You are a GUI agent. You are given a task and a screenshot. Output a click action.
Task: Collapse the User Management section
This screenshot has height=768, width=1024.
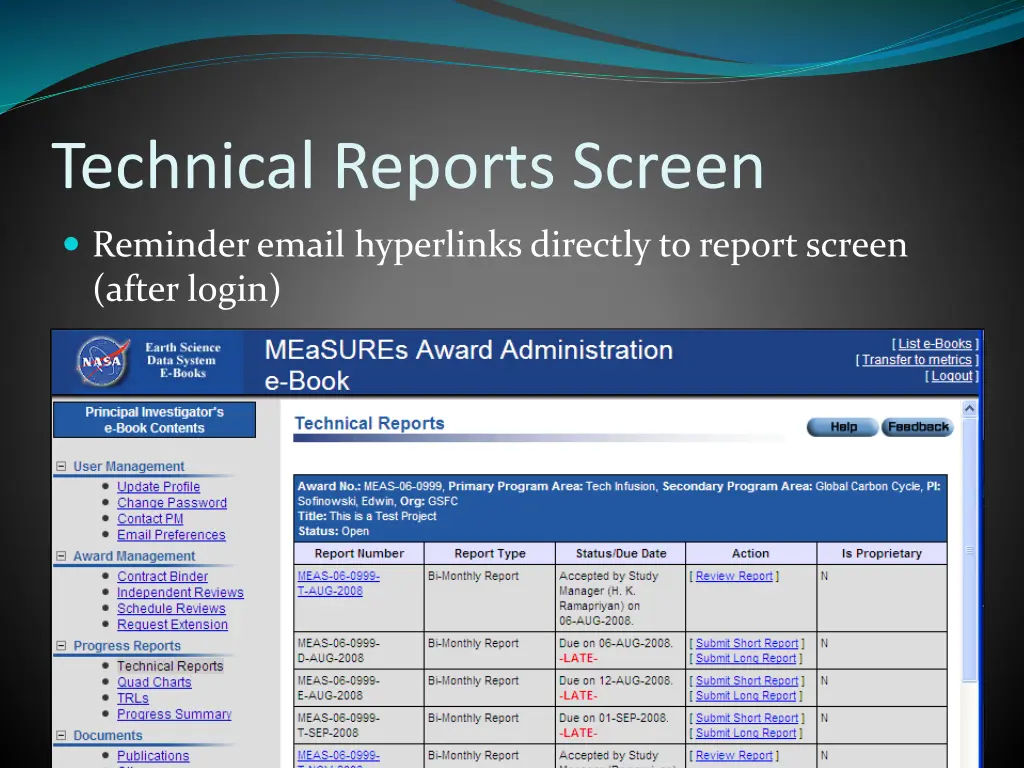(x=62, y=466)
